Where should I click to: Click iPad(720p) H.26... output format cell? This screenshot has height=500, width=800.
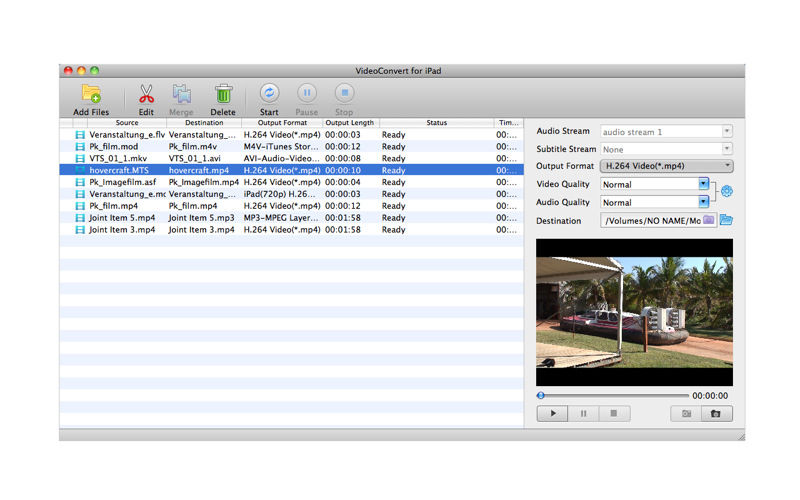click(x=280, y=194)
